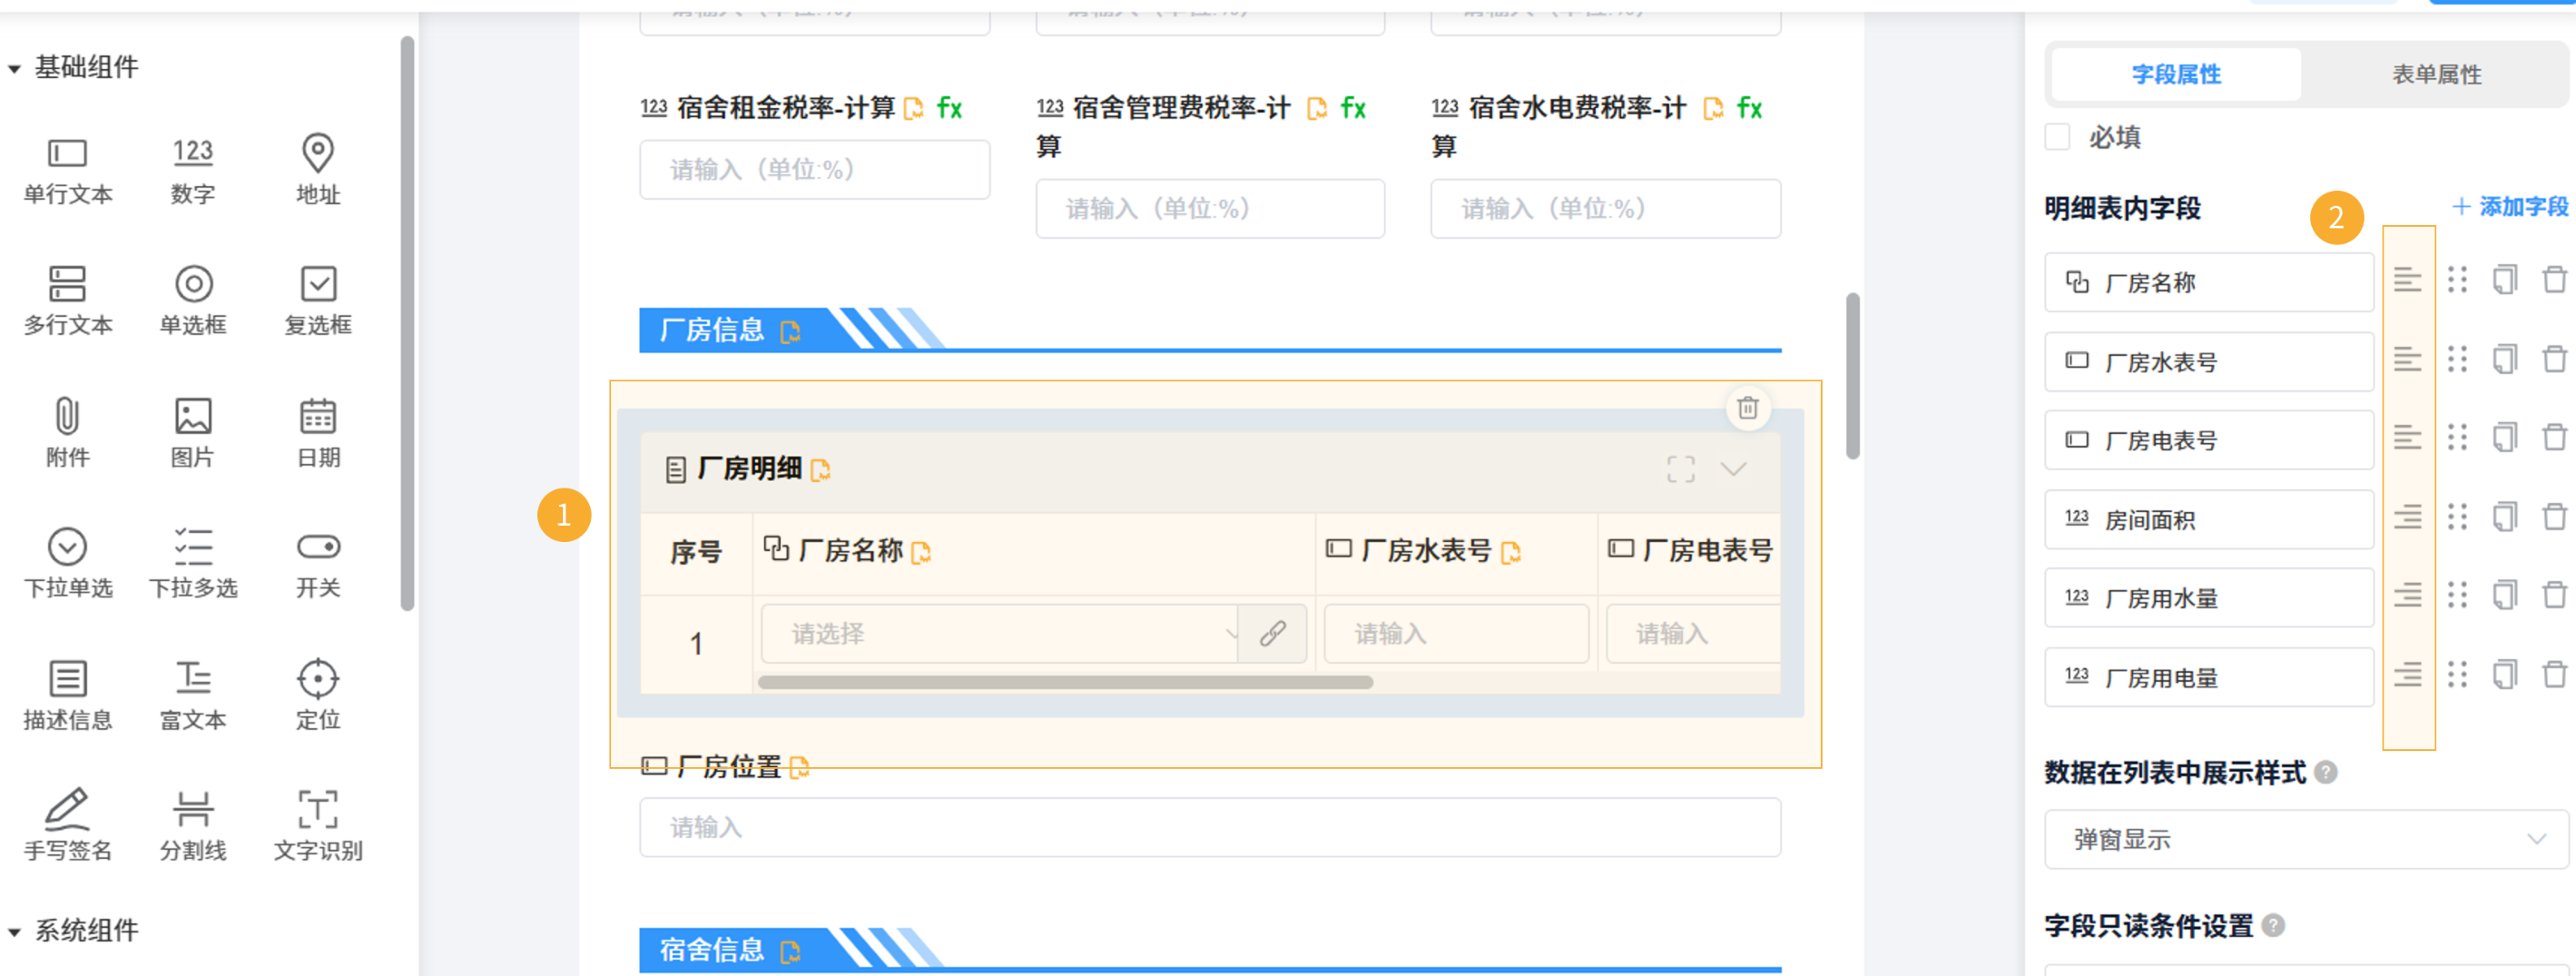The width and height of the screenshot is (2576, 976).
Task: Select the 房间面积 field entry
Action: pyautogui.click(x=2208, y=519)
